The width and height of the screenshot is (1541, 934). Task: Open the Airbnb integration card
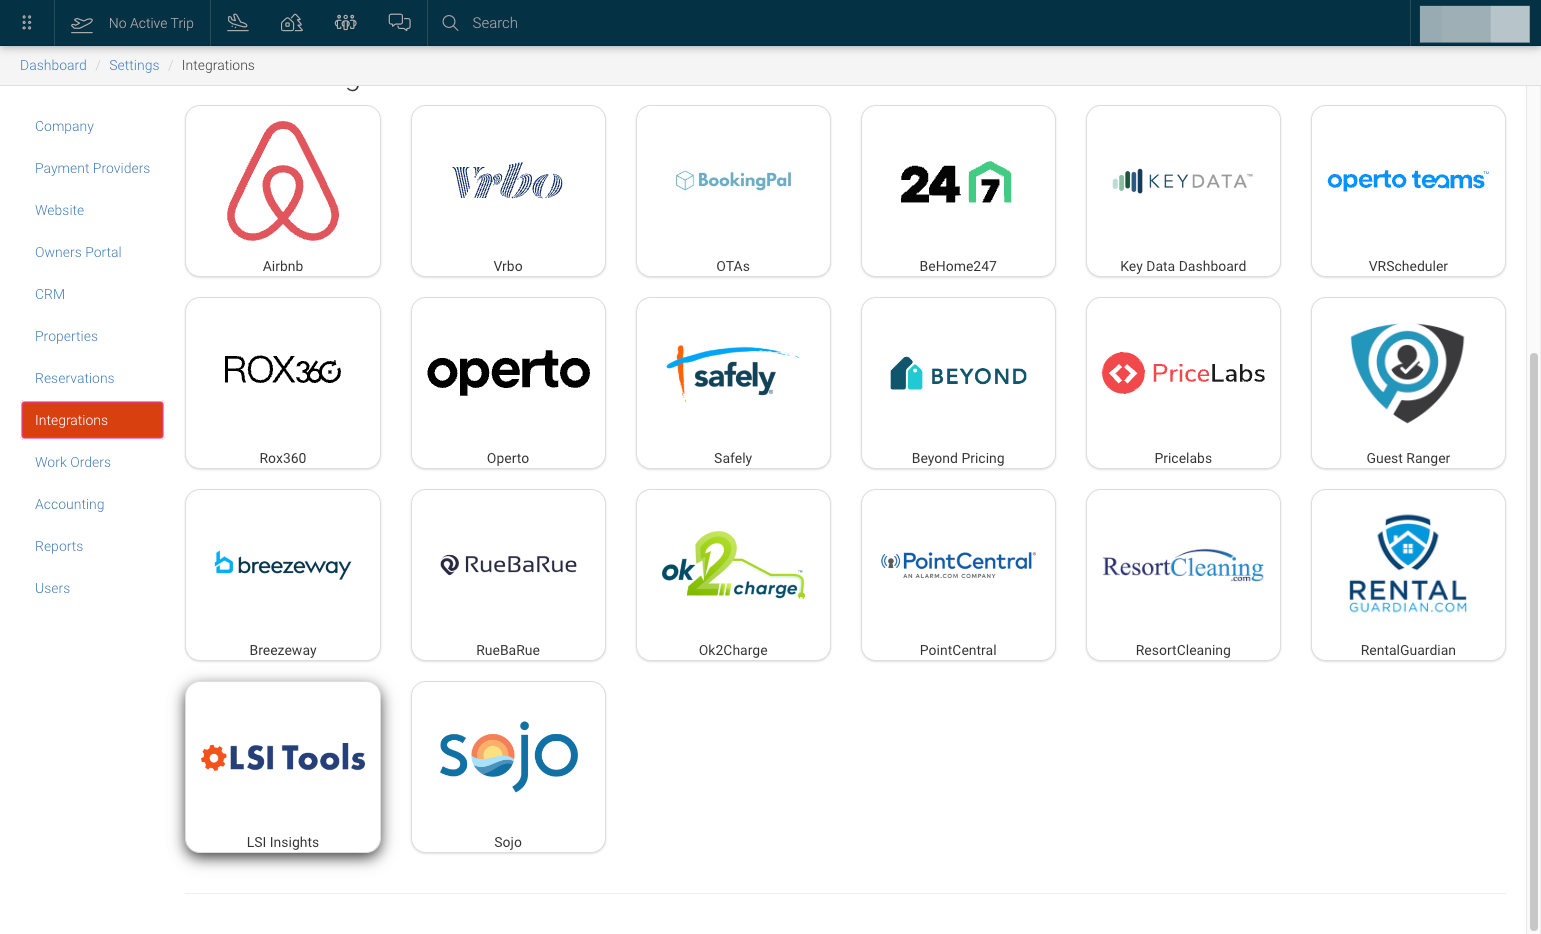click(283, 191)
